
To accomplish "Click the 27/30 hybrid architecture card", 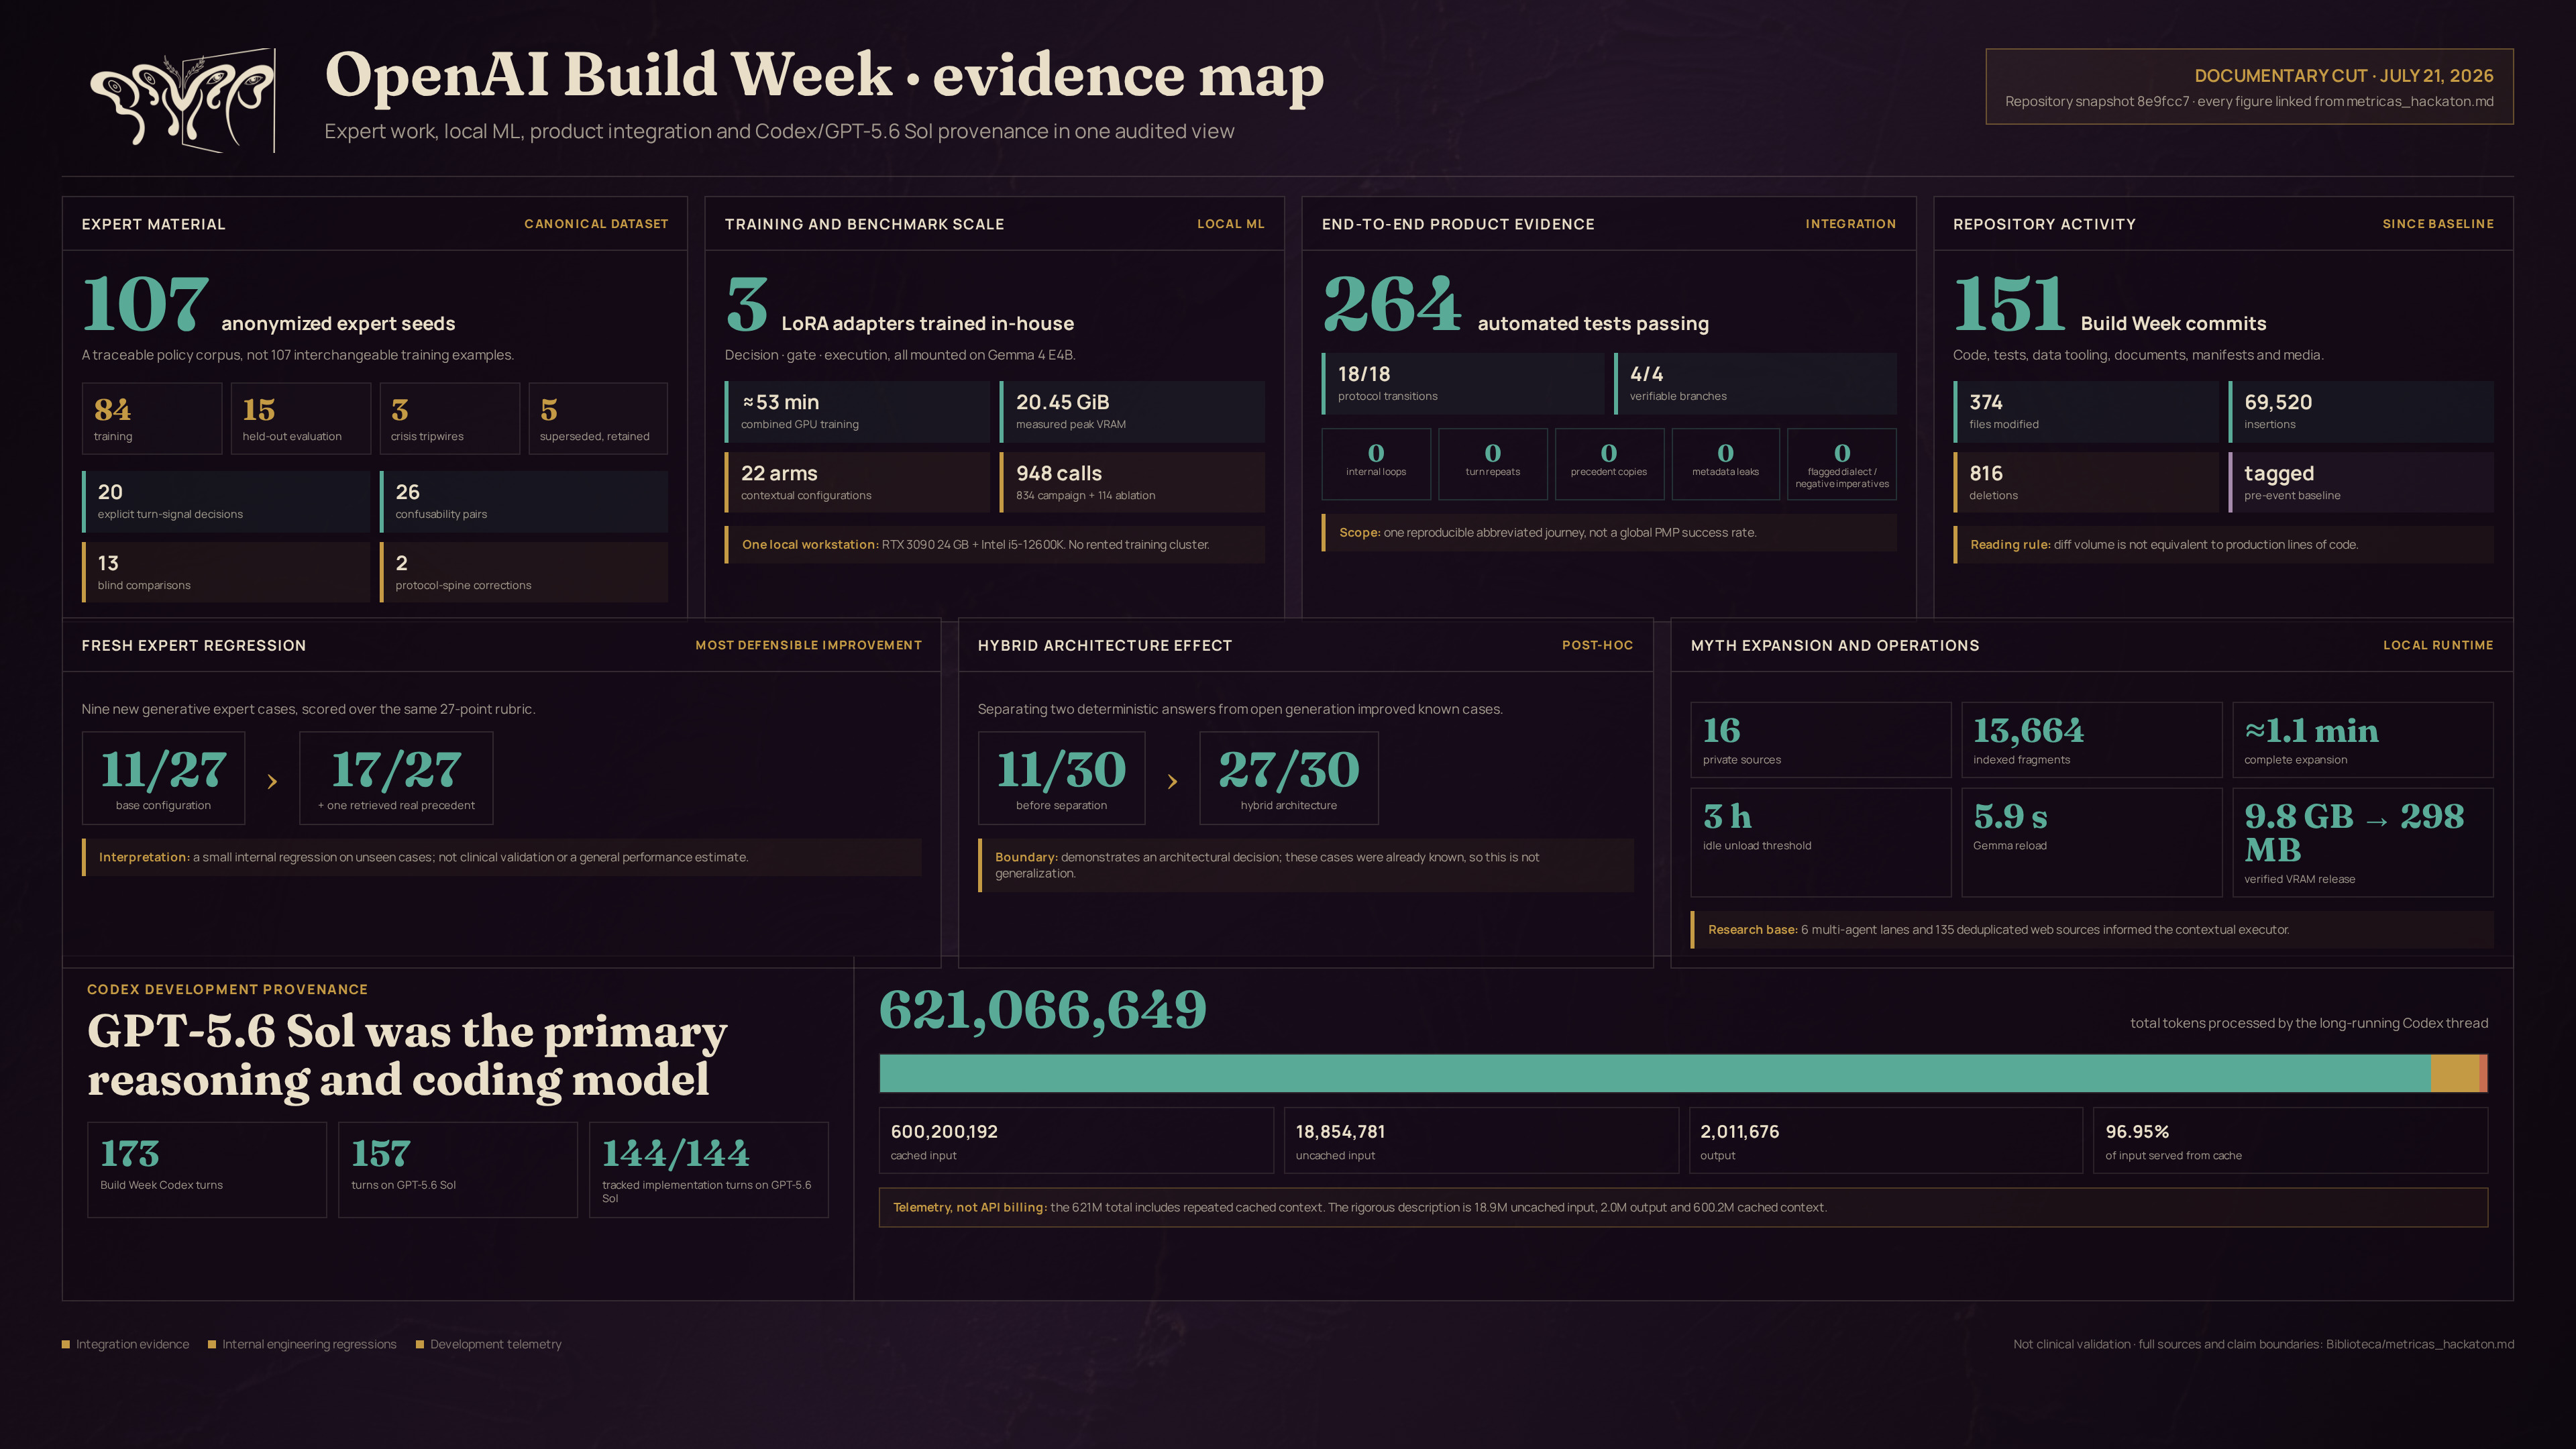I will (1289, 778).
